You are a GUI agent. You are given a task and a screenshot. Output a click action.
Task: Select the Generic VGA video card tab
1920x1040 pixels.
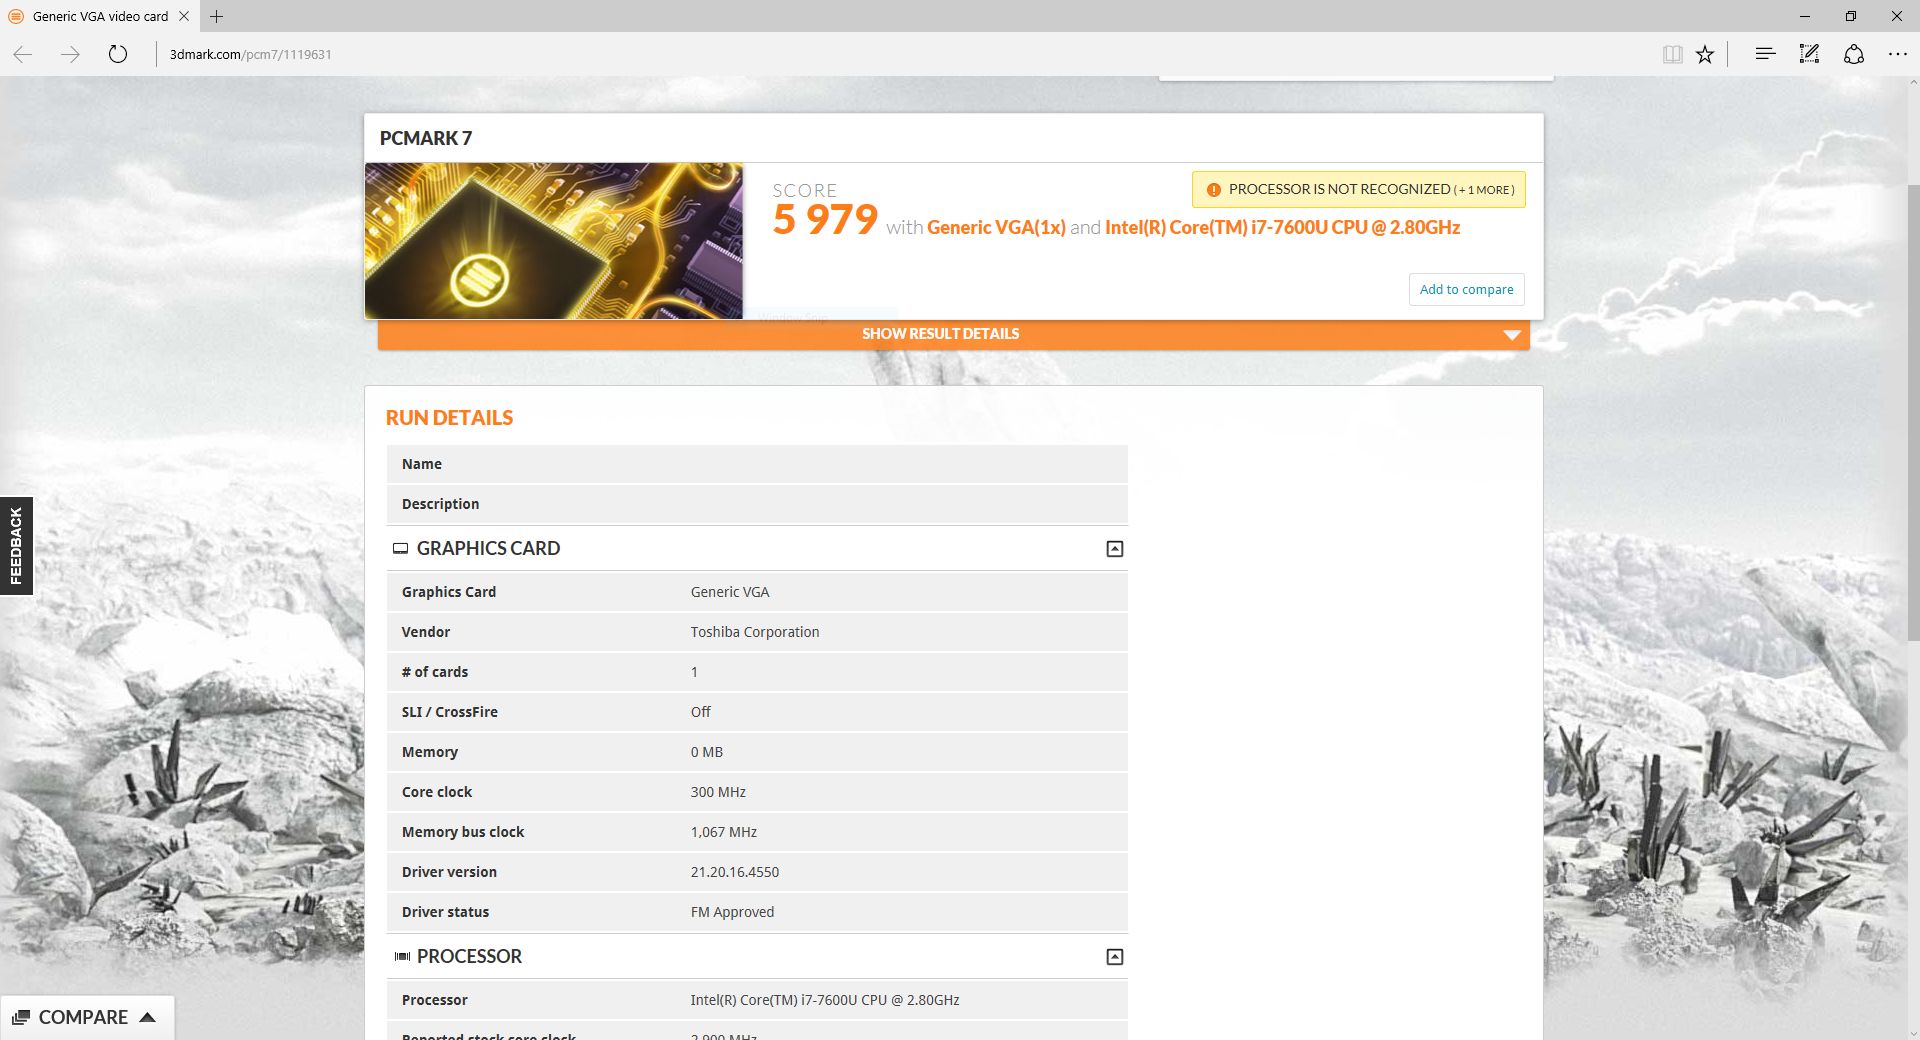pos(100,16)
